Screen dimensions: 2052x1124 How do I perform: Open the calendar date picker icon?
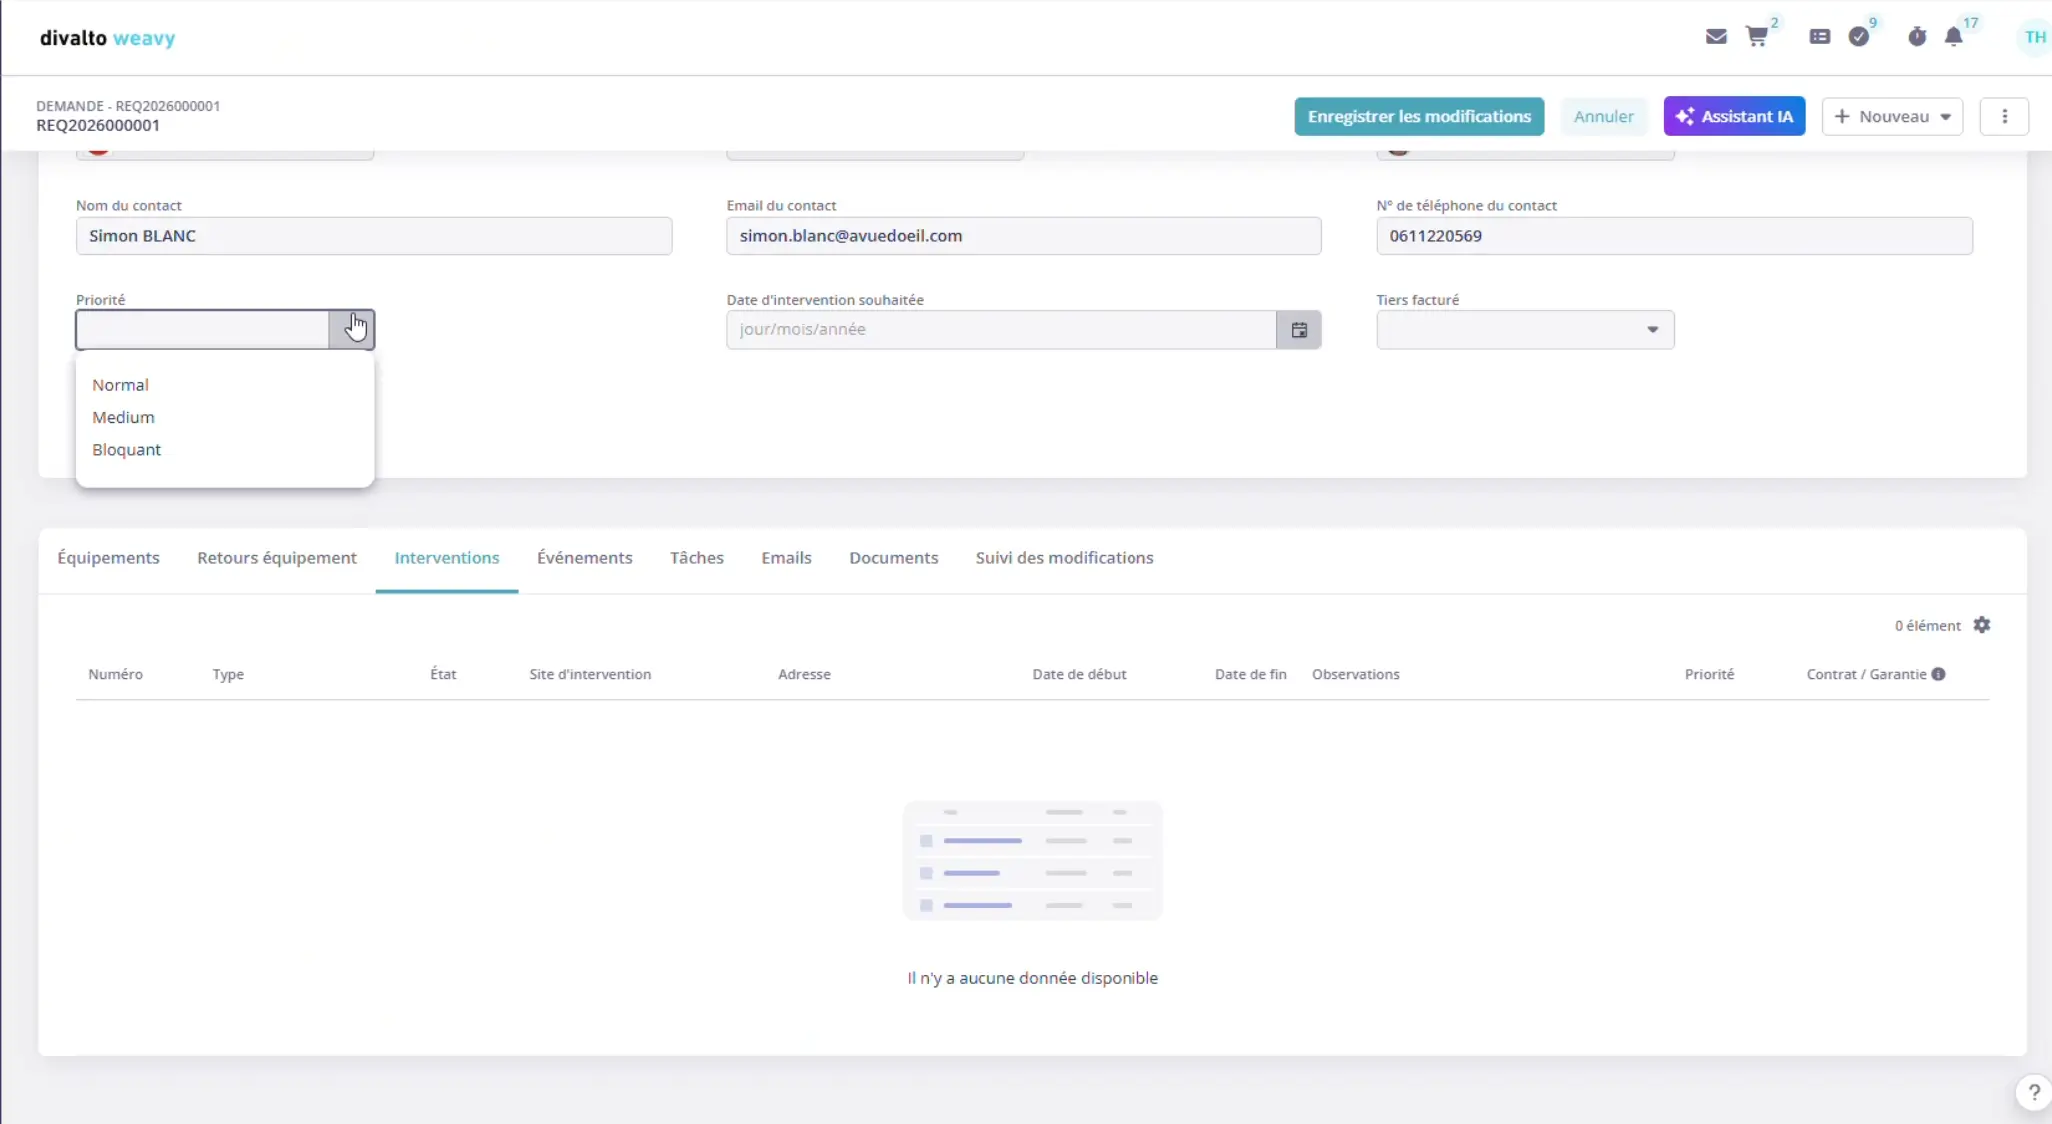pyautogui.click(x=1299, y=330)
